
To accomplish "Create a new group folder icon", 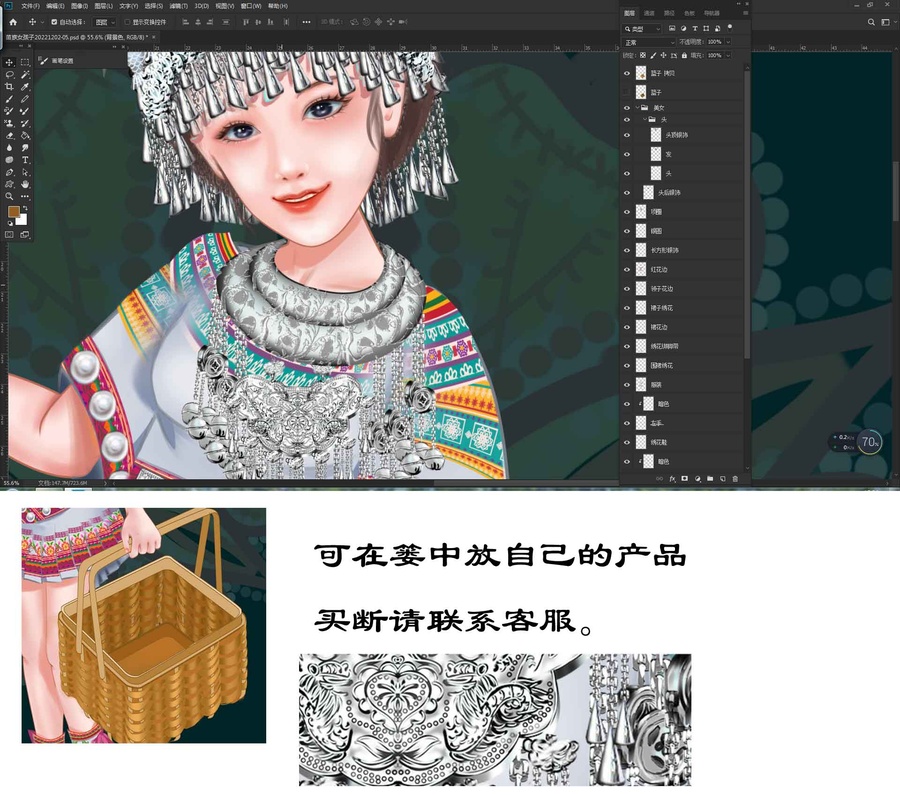I will [x=710, y=479].
